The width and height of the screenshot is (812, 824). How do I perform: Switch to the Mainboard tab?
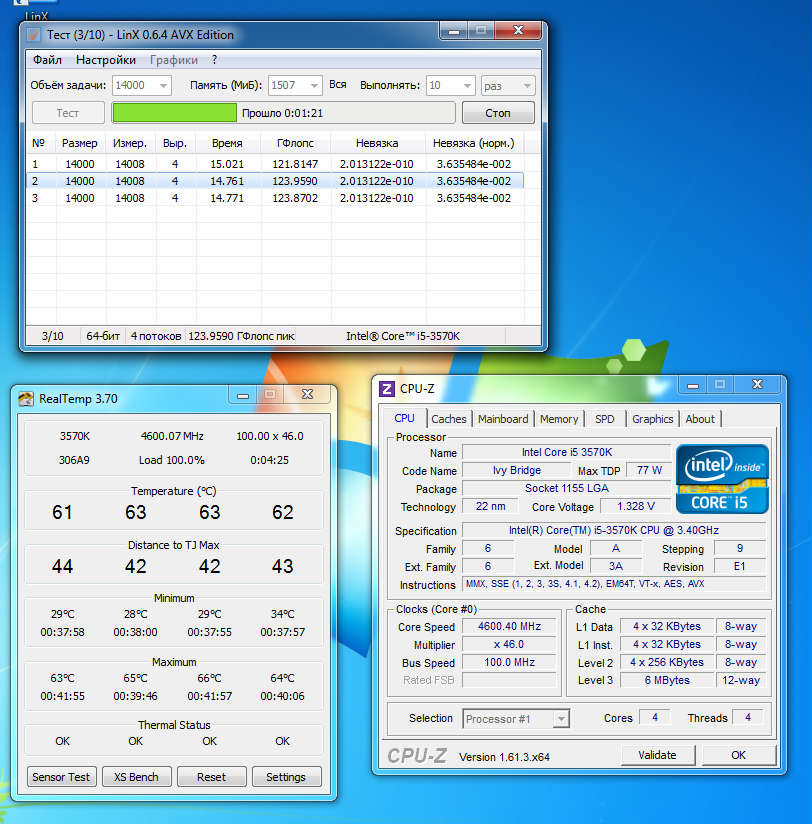click(x=503, y=419)
